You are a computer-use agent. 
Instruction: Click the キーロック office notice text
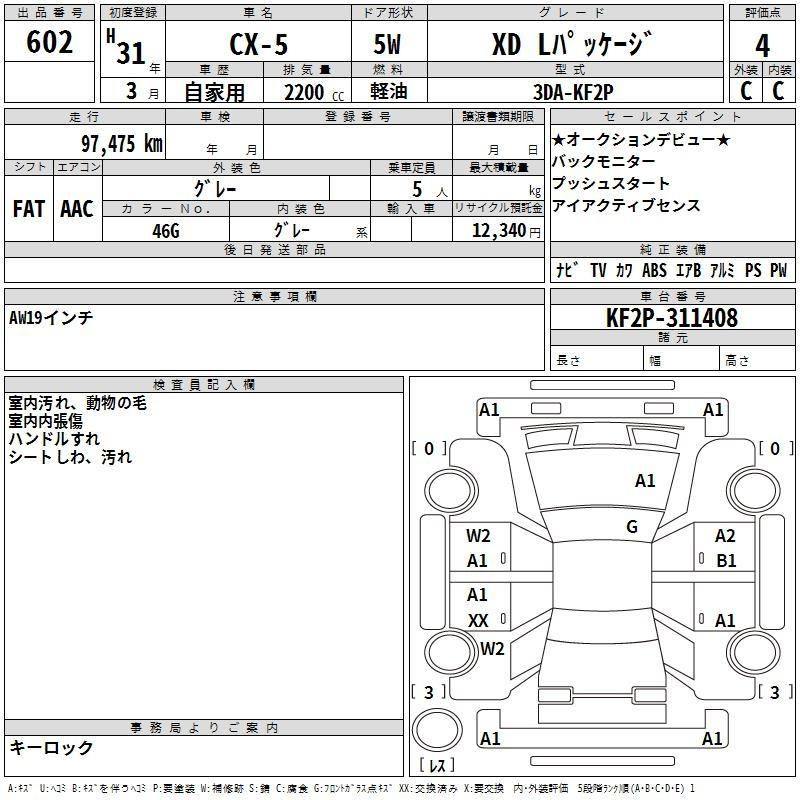[52, 747]
